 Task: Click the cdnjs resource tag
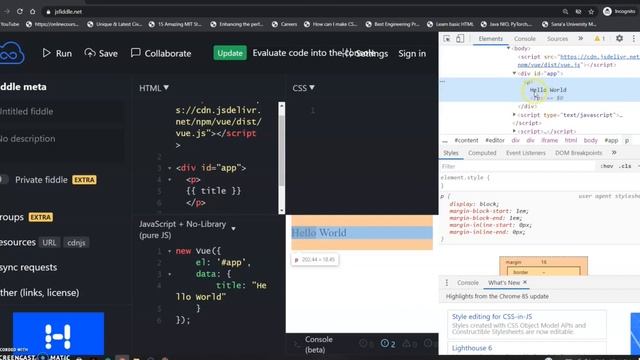[x=76, y=242]
